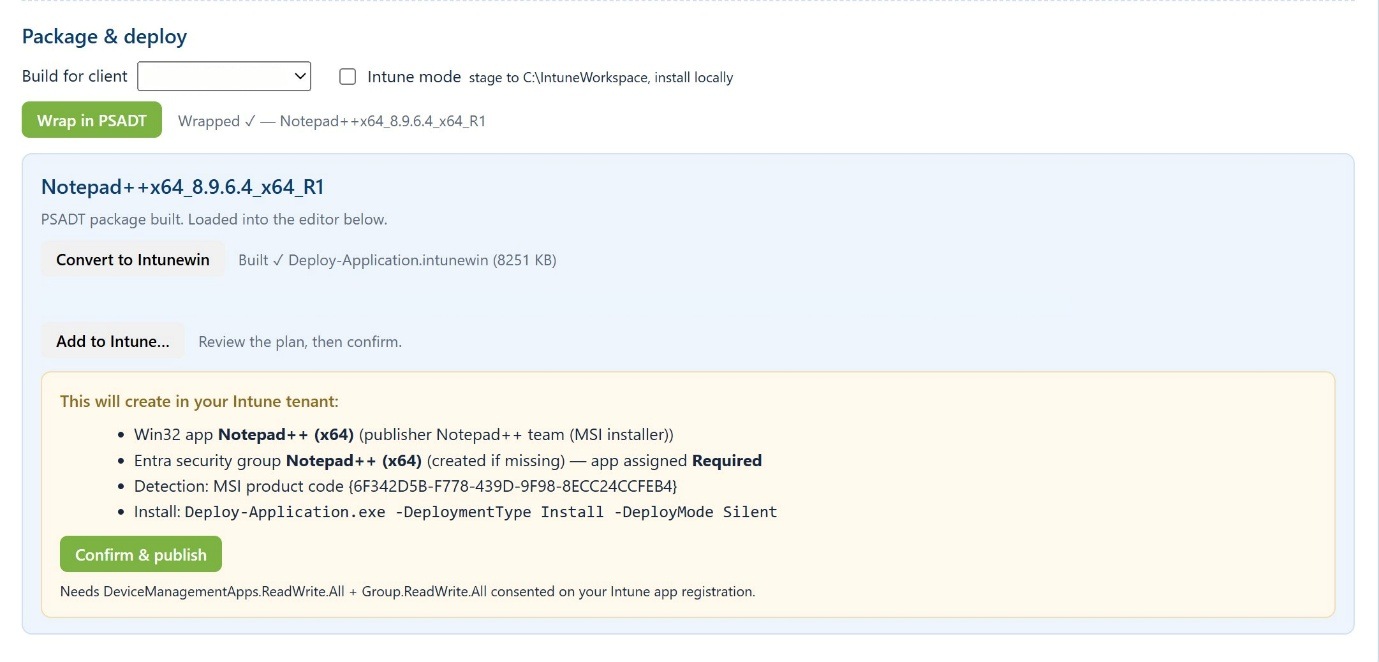Enable the Intune mode checkbox
Viewport: 1379px width, 662px height.
pyautogui.click(x=348, y=77)
